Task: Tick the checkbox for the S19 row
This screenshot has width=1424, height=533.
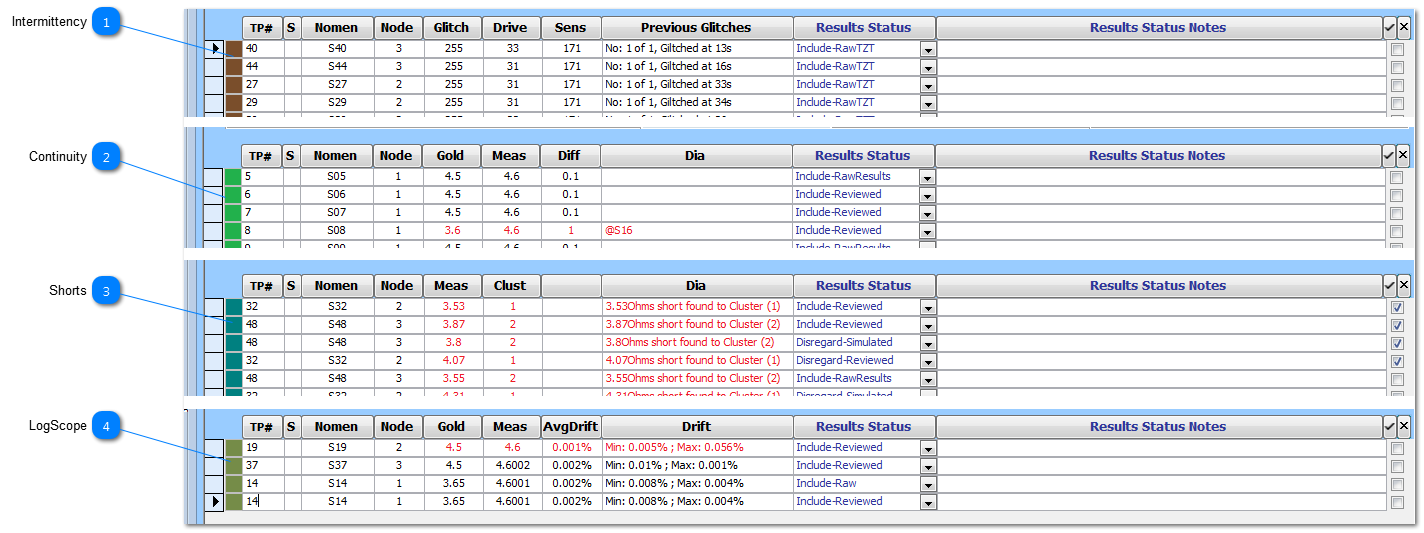Action: coord(1397,448)
